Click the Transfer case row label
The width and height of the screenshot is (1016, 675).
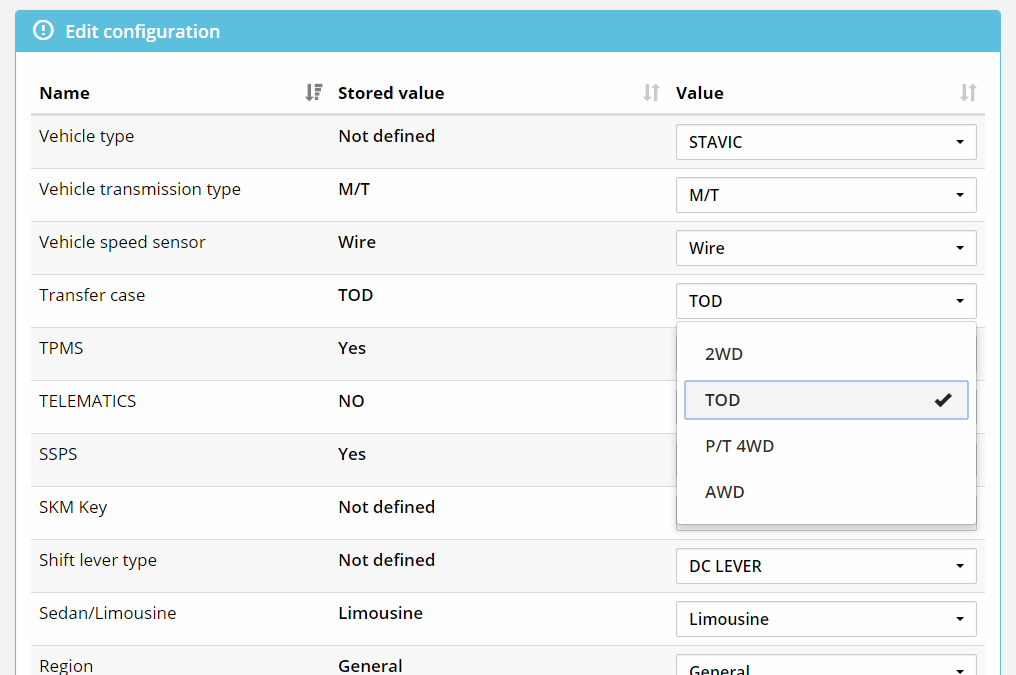tap(92, 295)
